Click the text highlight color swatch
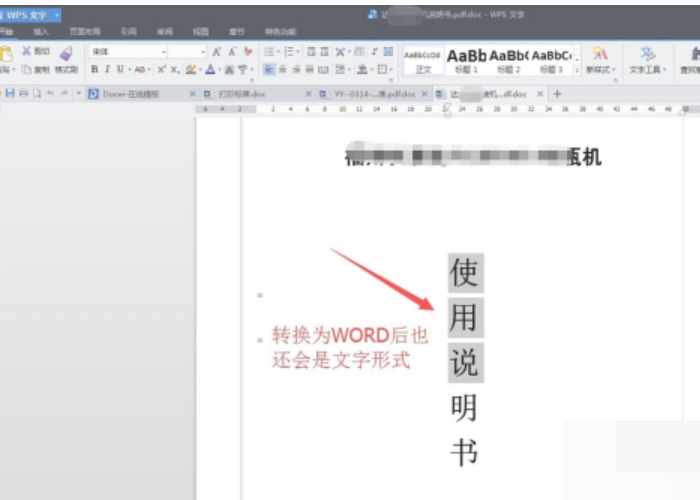Image resolution: width=700 pixels, height=500 pixels. (191, 69)
